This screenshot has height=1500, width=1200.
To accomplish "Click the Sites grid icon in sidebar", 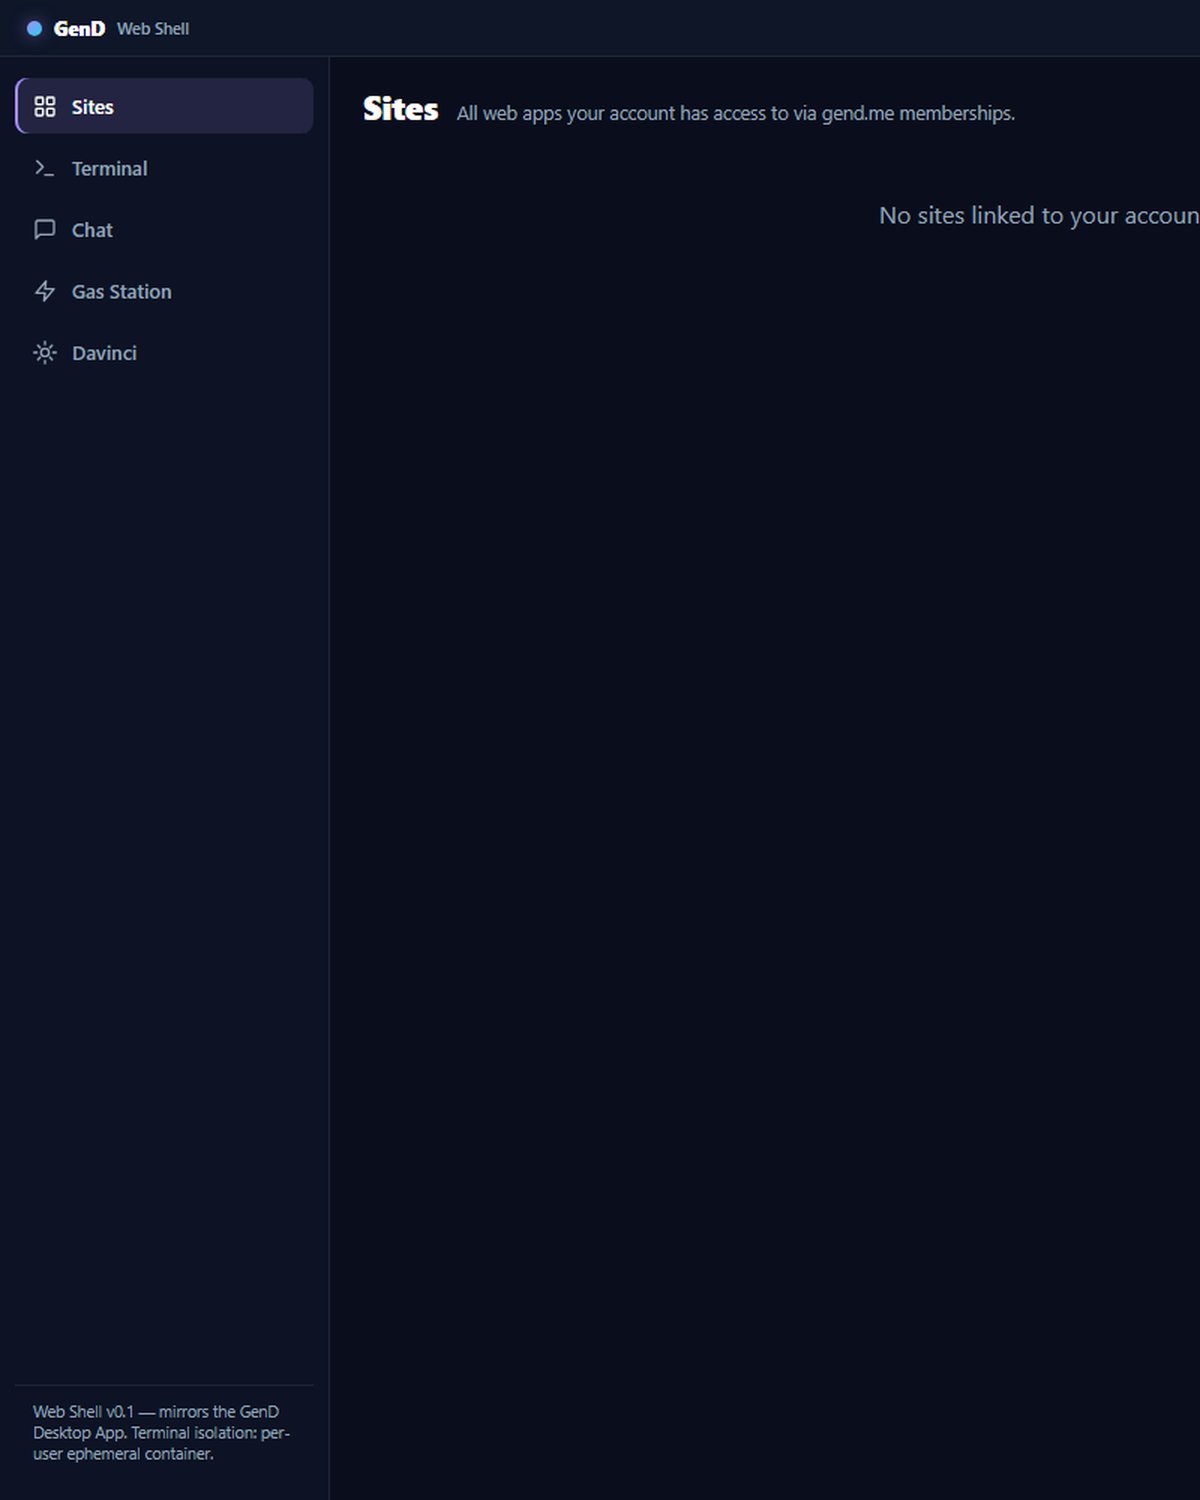I will point(45,107).
